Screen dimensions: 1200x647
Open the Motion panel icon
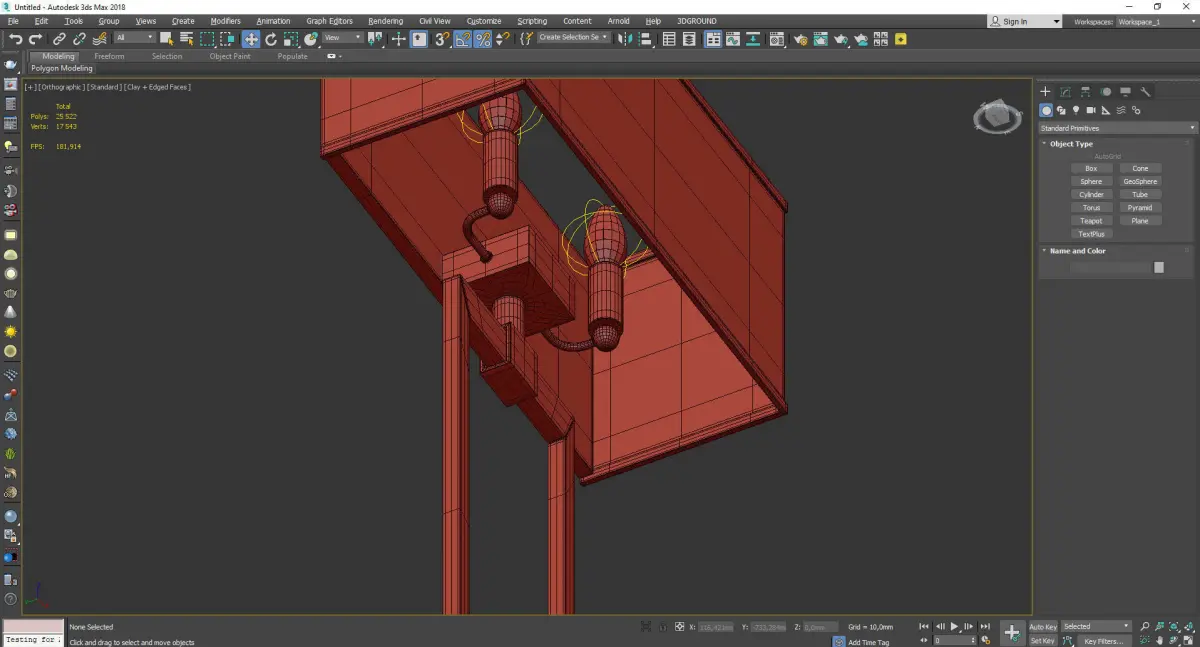pyautogui.click(x=1106, y=92)
